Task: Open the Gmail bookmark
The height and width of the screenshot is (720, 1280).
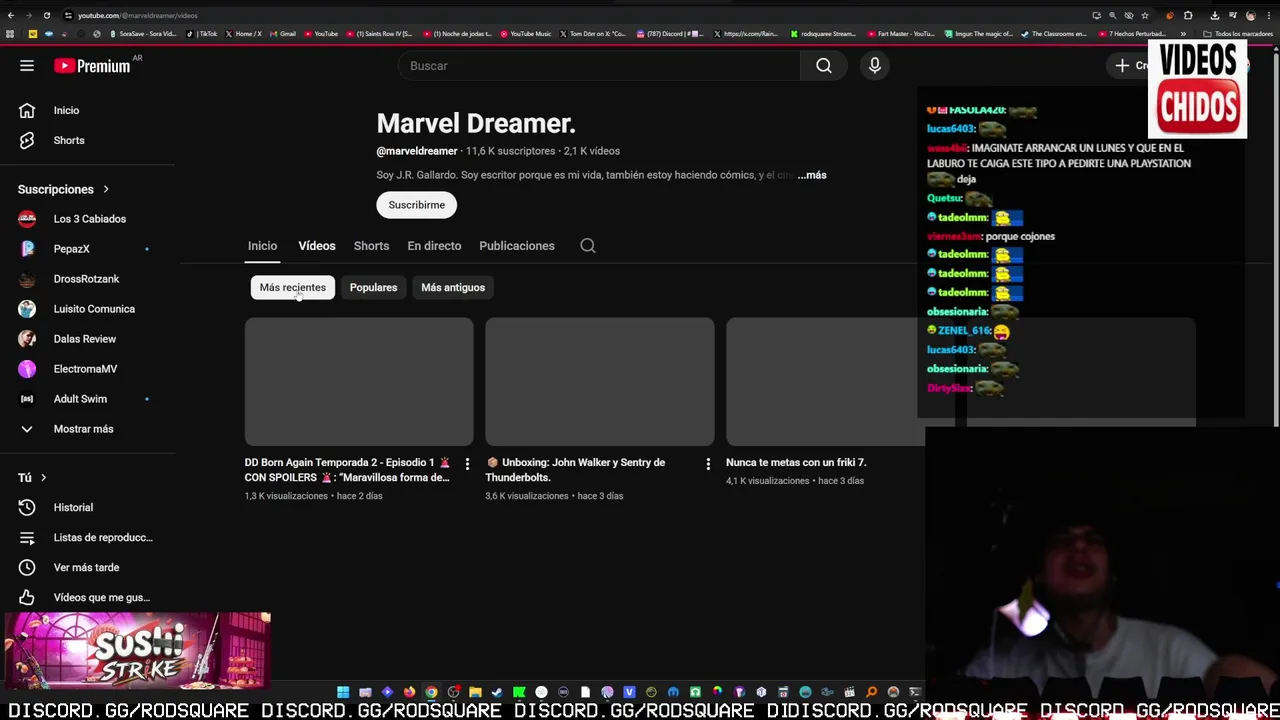Action: (x=283, y=34)
